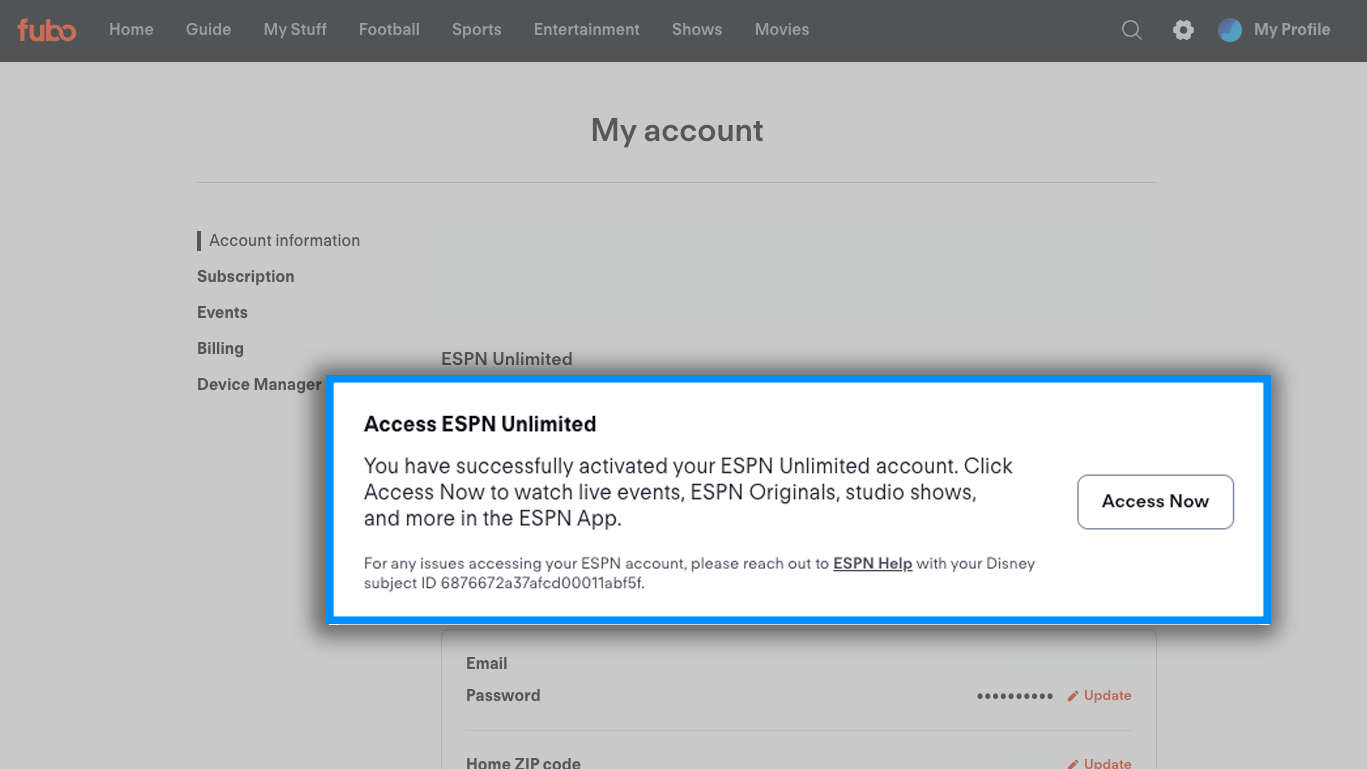Viewport: 1367px width, 769px height.
Task: Select My Stuff in the top navigation
Action: [x=295, y=30]
